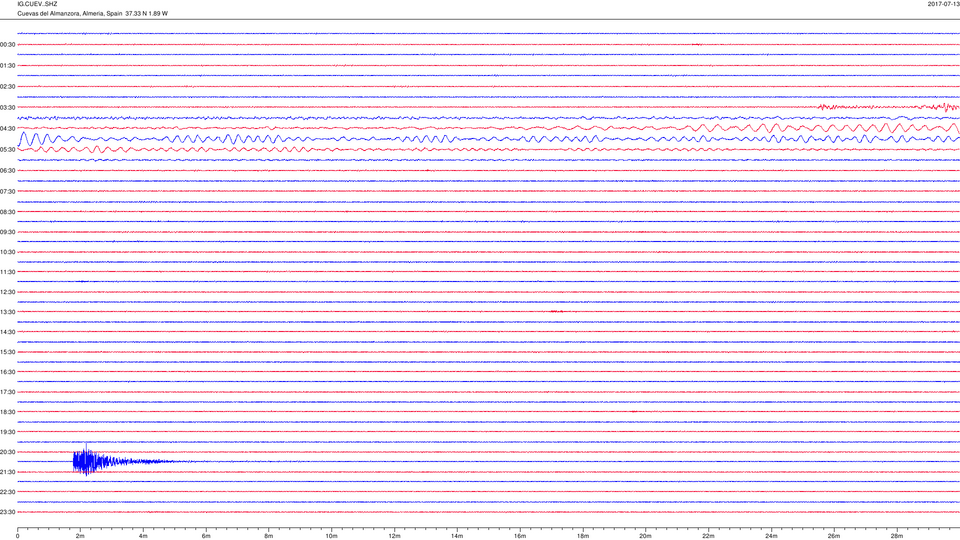The height and width of the screenshot is (540, 960).
Task: Click the 24m axis tick label
Action: (x=771, y=536)
